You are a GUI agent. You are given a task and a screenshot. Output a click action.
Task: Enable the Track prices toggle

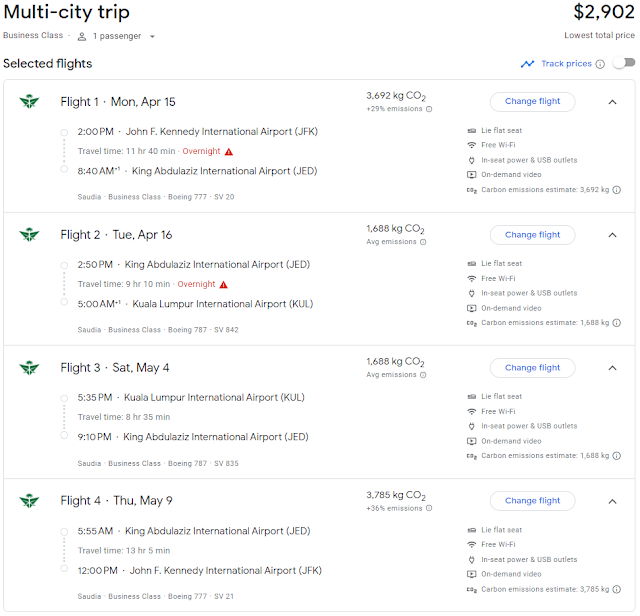coord(623,64)
